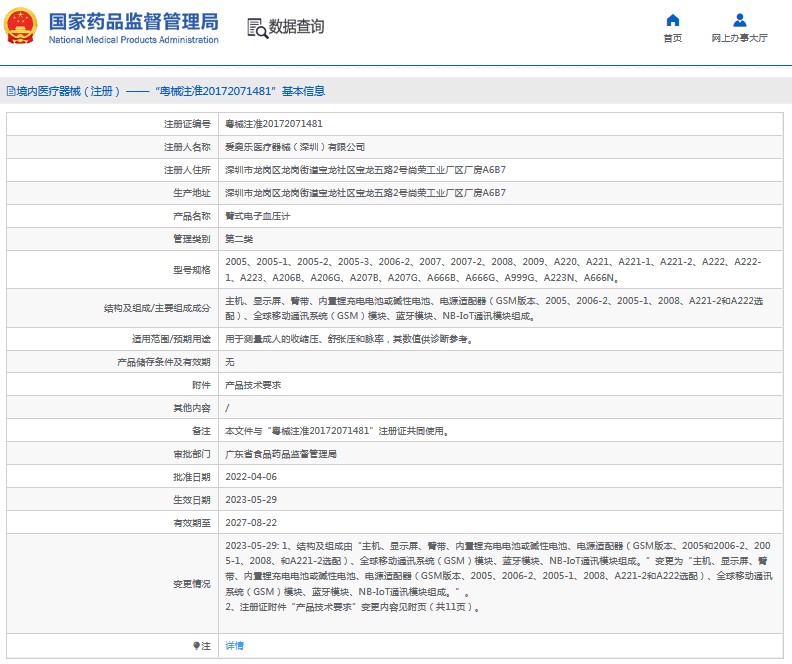Click the remark text 本文件与…注册证共同使用
792x664 pixels.
pyautogui.click(x=337, y=431)
